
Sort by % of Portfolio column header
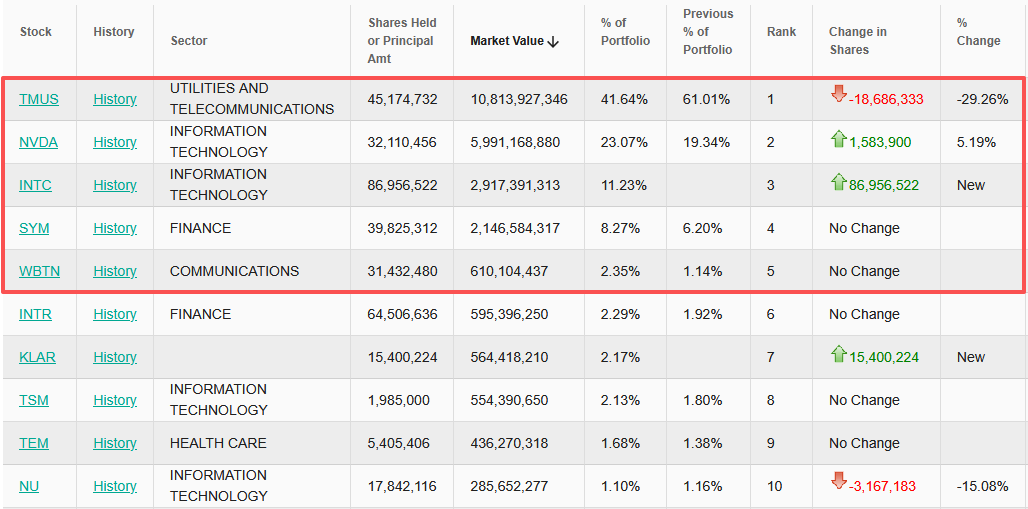point(625,32)
